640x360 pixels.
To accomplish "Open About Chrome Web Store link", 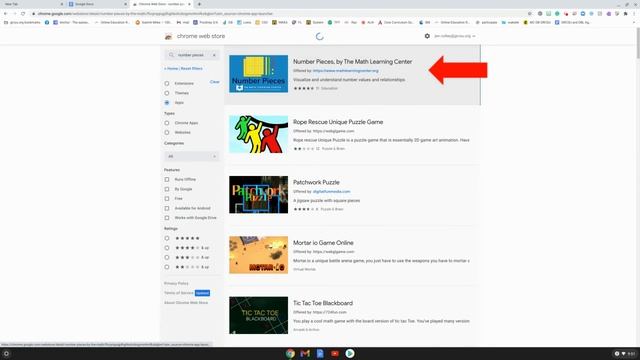I will [x=186, y=303].
